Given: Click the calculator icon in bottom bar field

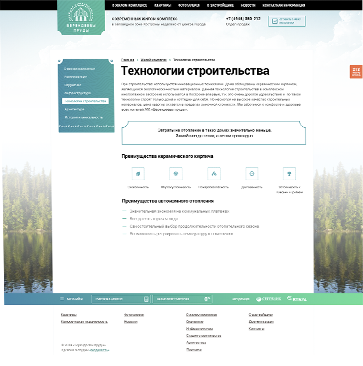Looking at the screenshot, I should (x=146, y=299).
